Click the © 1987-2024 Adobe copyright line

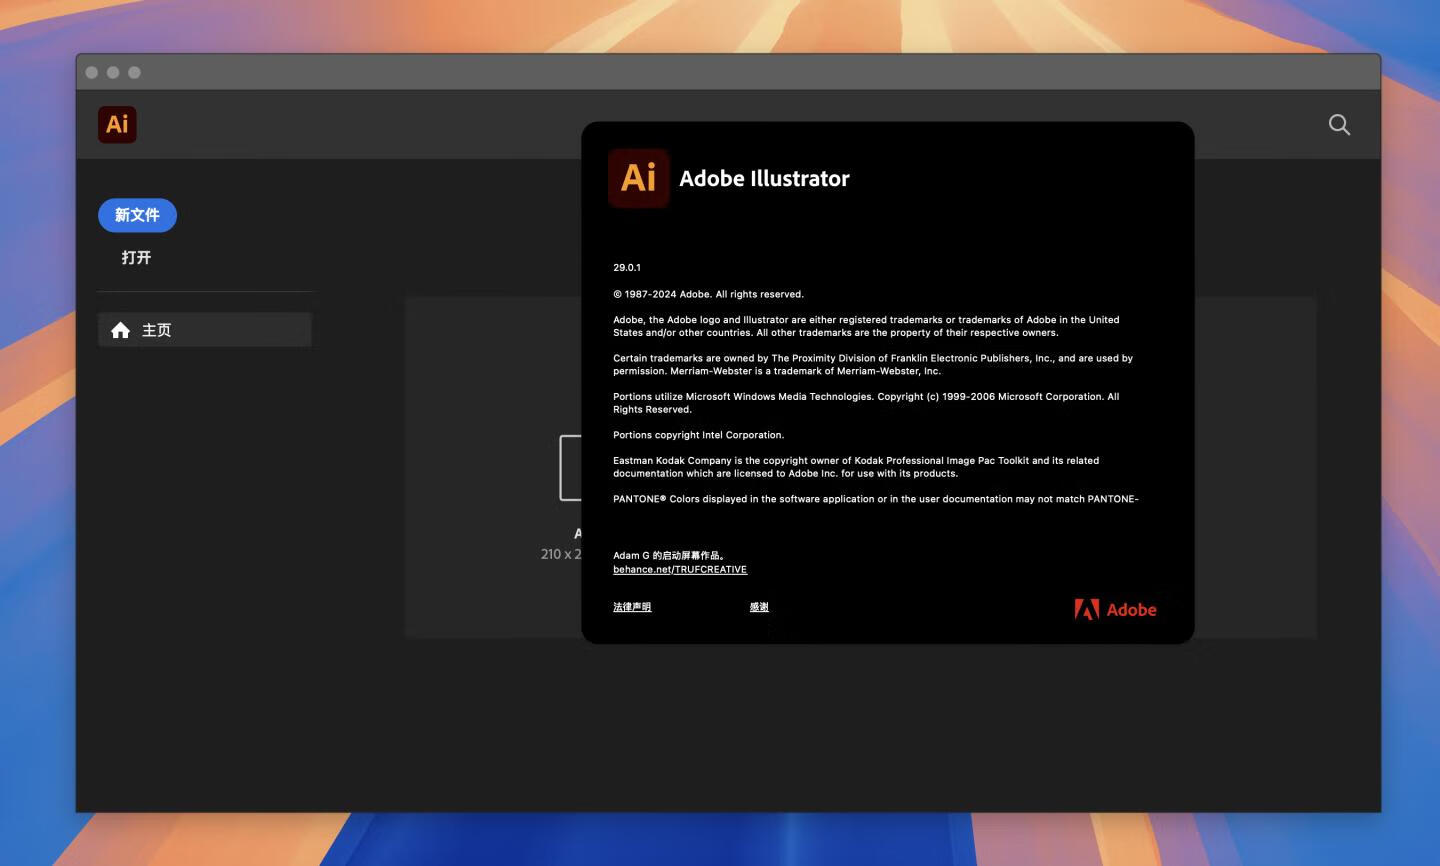coord(708,294)
